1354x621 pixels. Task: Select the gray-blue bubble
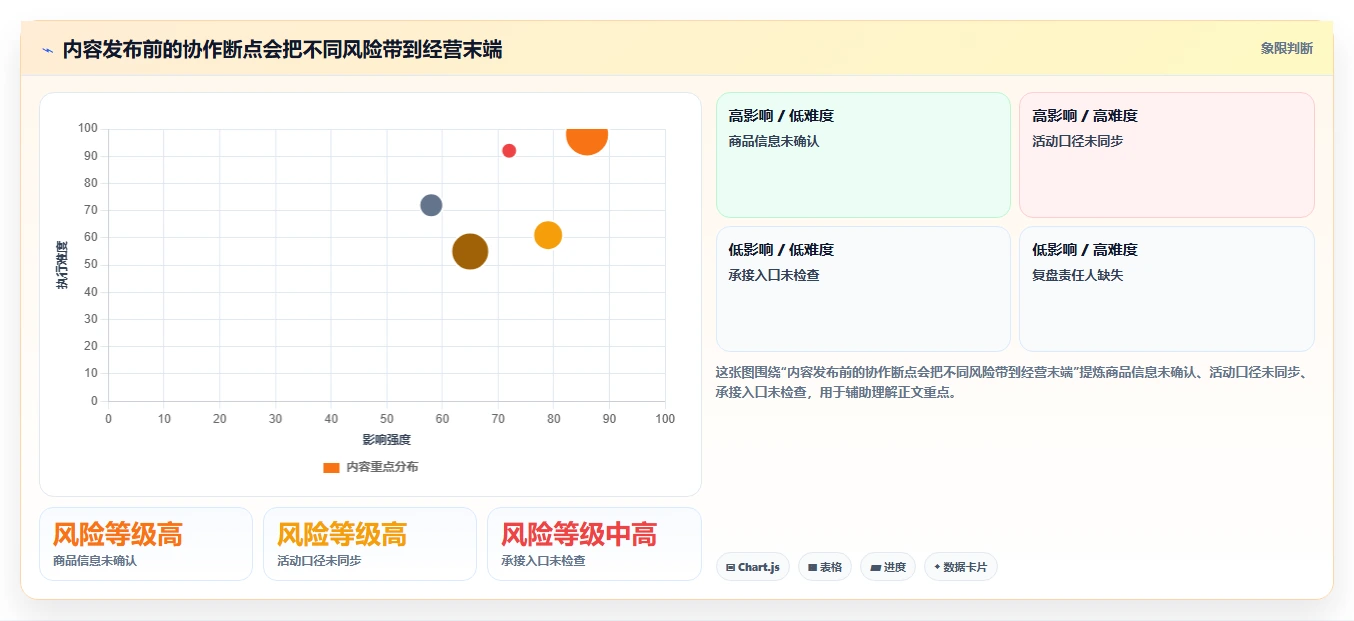pos(431,205)
